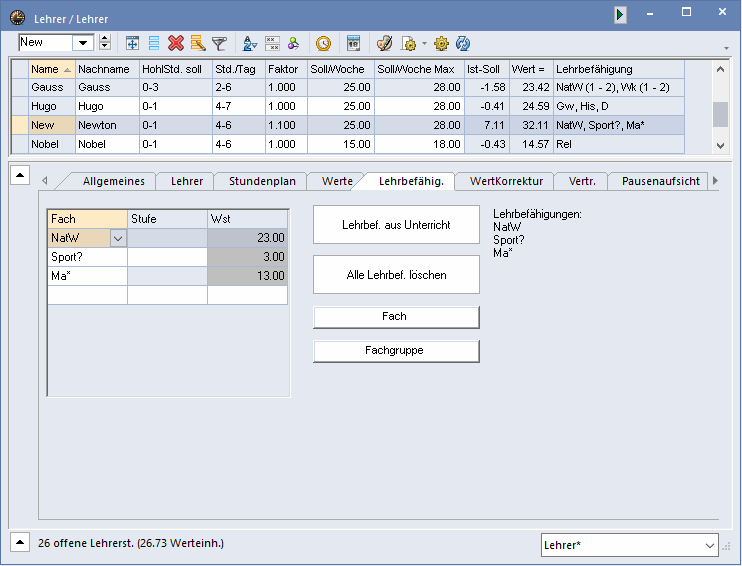Toggle status panel with bottom triangle button
Viewport: 742px width, 566px height.
[x=20, y=542]
